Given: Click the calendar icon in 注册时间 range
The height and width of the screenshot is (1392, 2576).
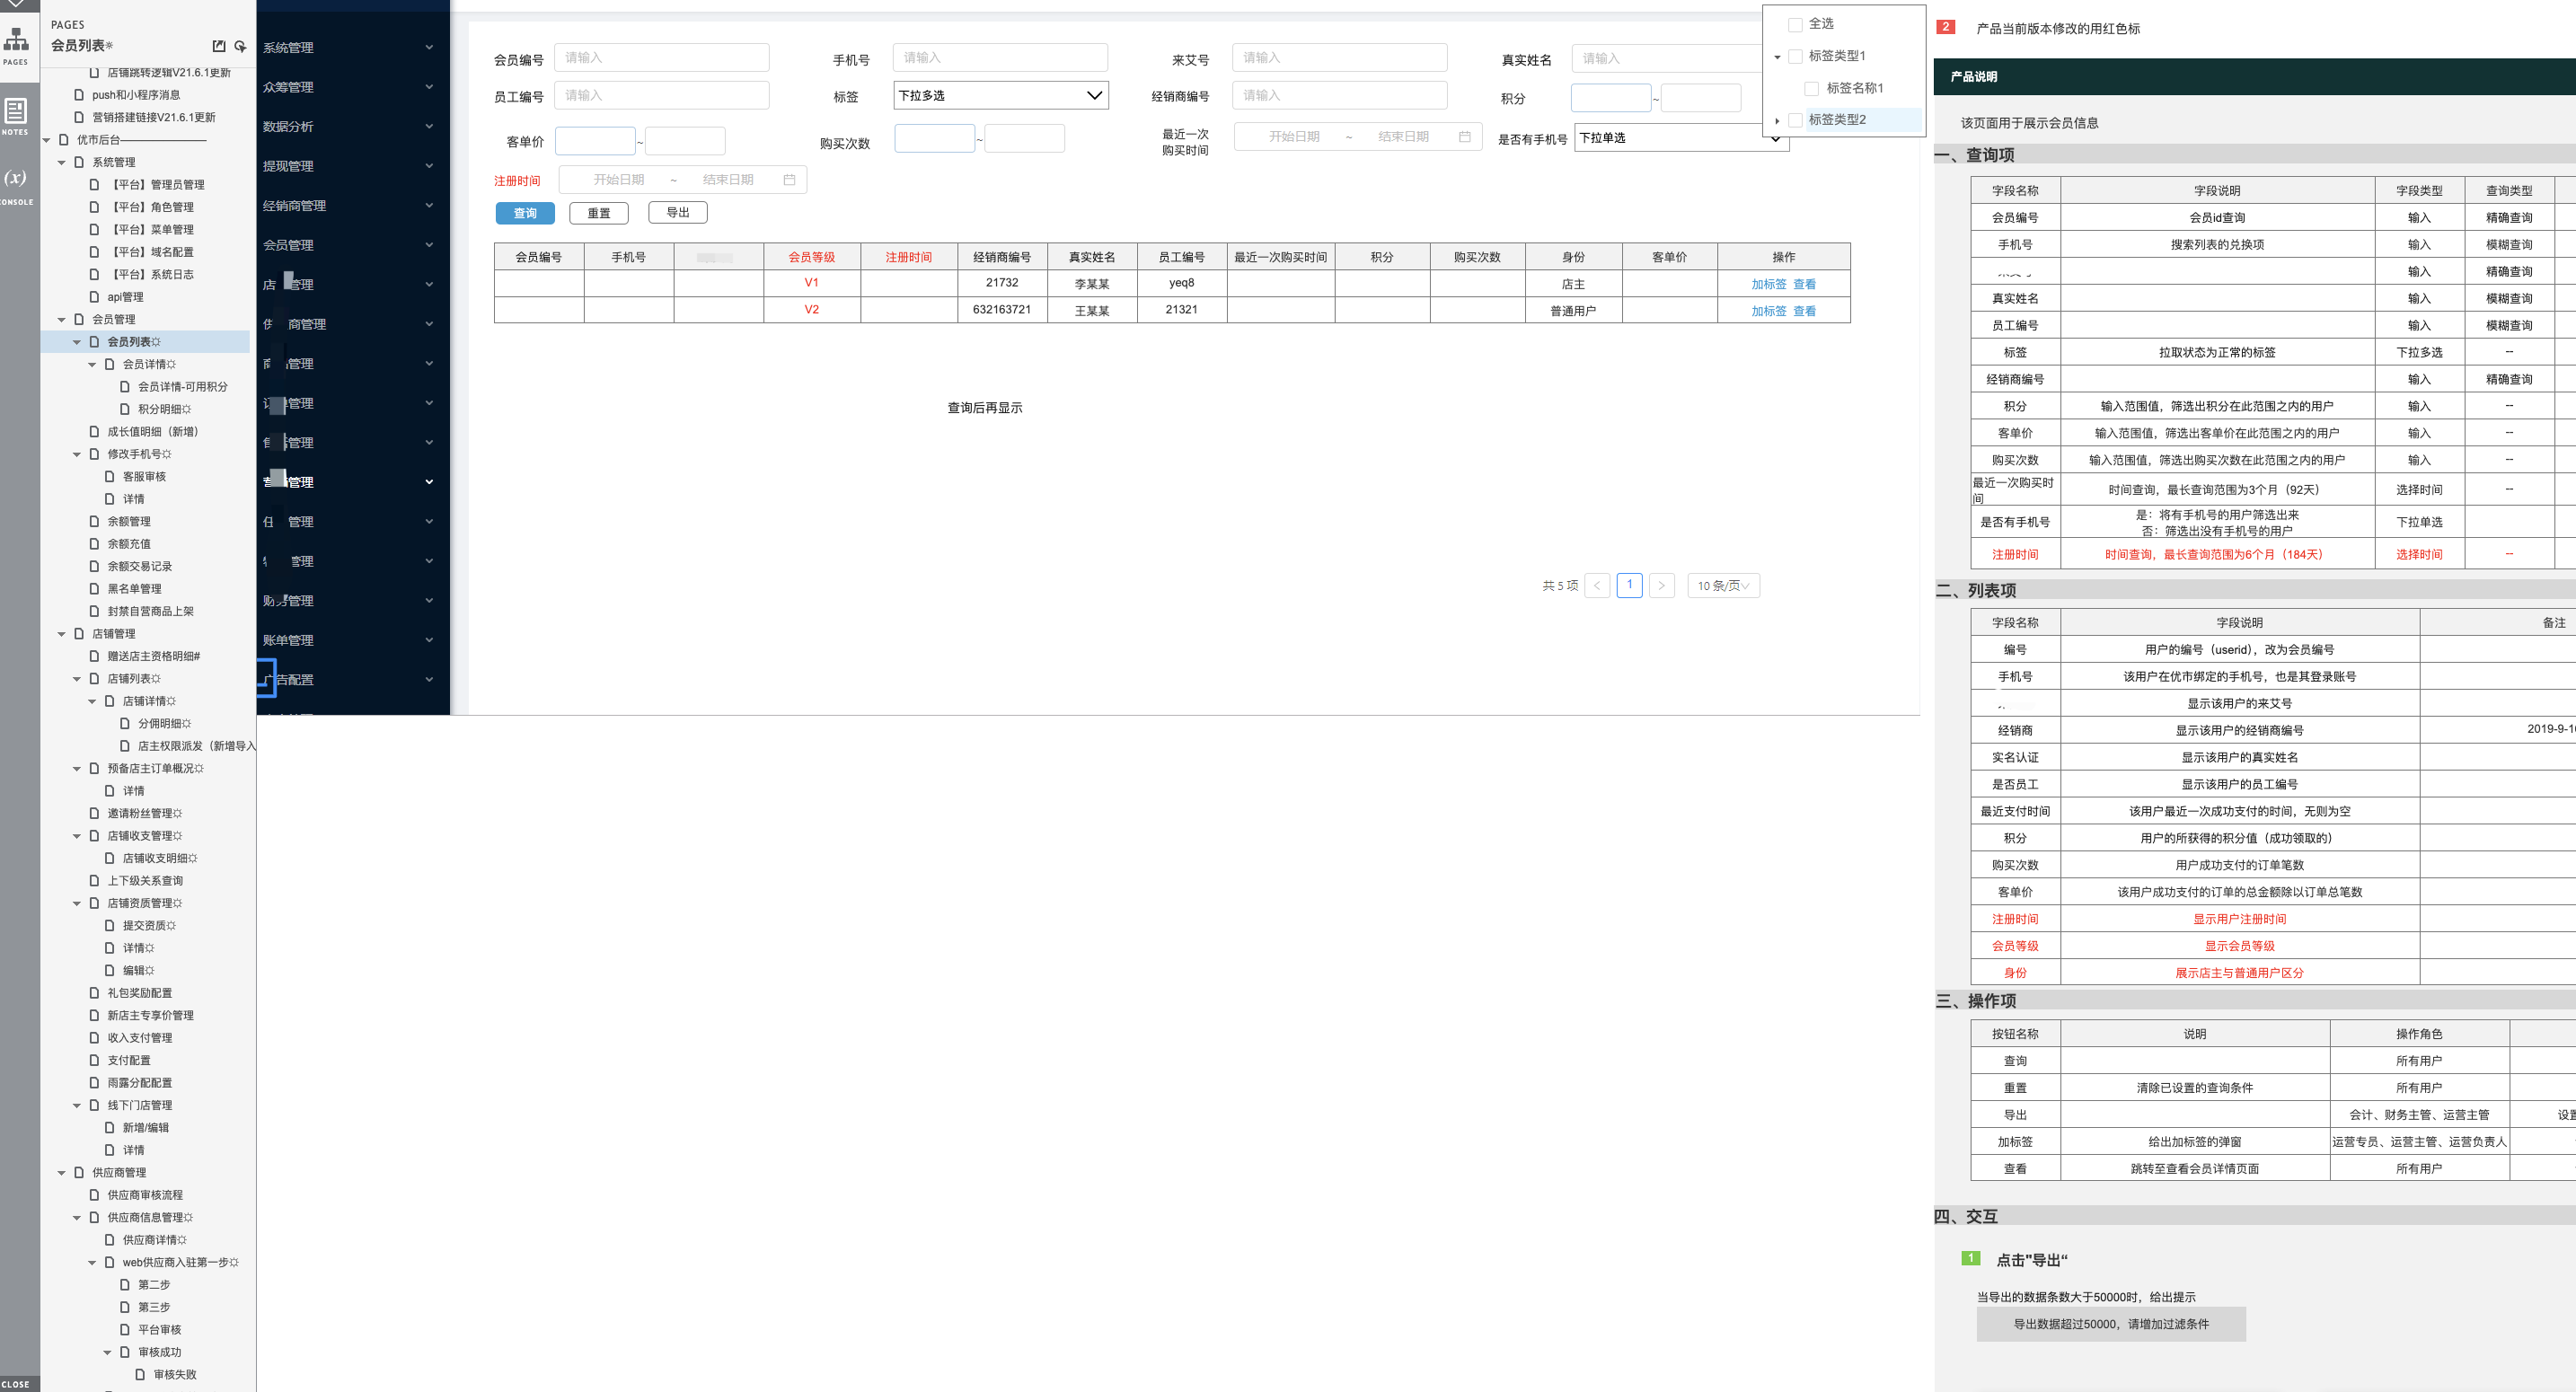Looking at the screenshot, I should click(789, 180).
